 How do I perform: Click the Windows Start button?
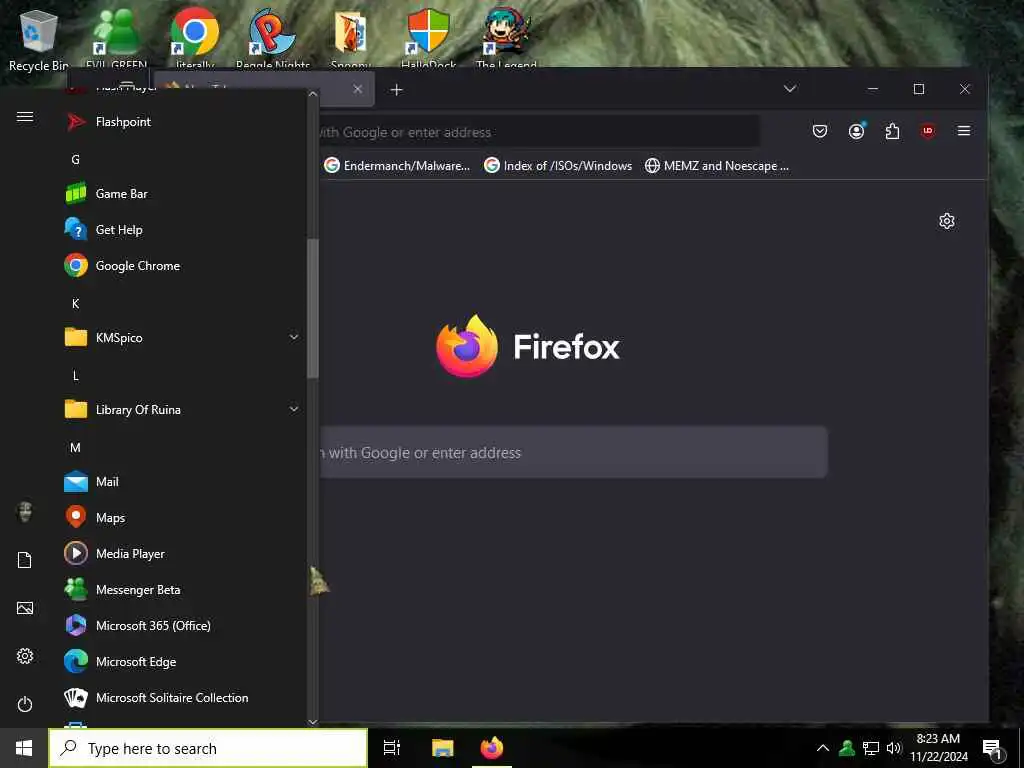(24, 748)
